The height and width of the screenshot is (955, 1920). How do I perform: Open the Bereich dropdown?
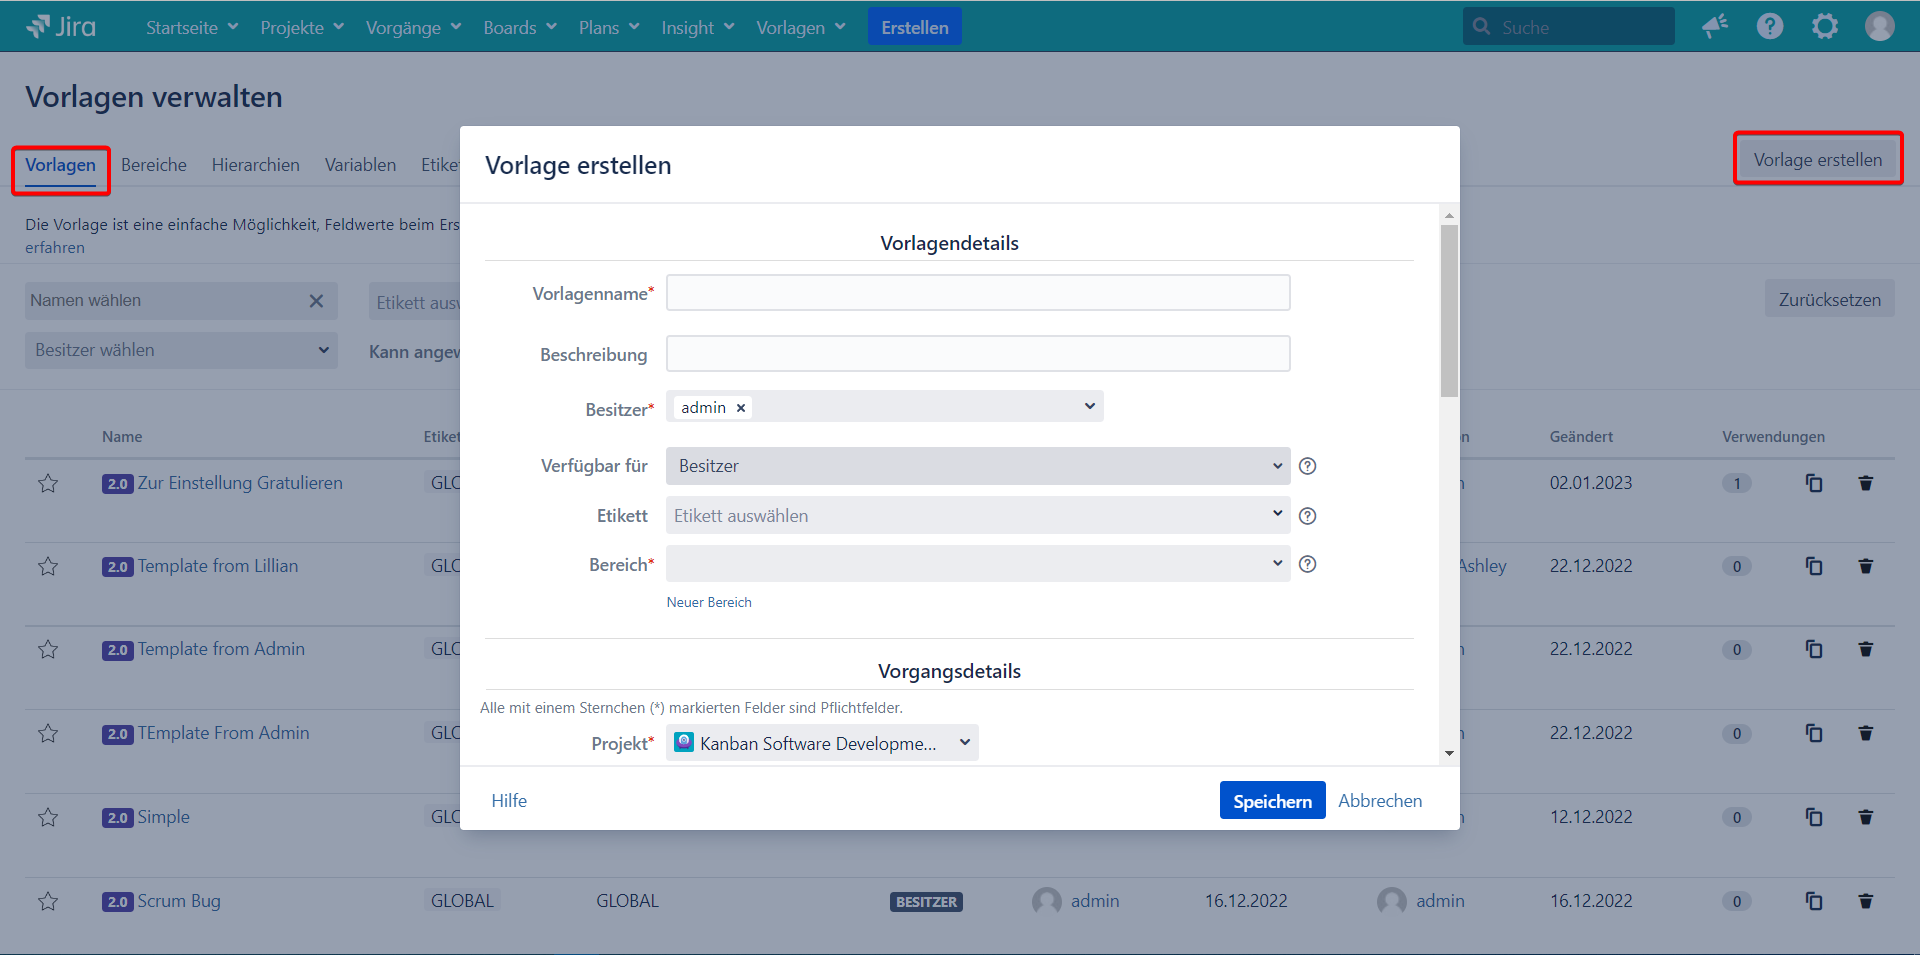[x=977, y=564]
